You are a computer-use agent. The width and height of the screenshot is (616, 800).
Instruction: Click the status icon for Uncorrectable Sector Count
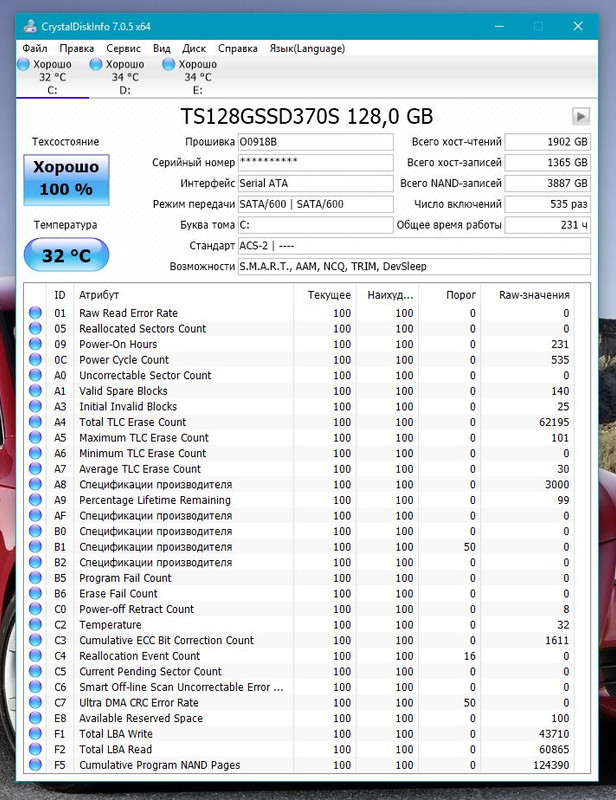coord(35,375)
